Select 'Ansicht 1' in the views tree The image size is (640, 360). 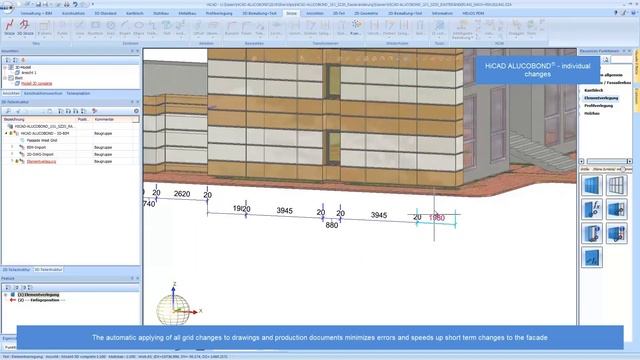coord(29,73)
